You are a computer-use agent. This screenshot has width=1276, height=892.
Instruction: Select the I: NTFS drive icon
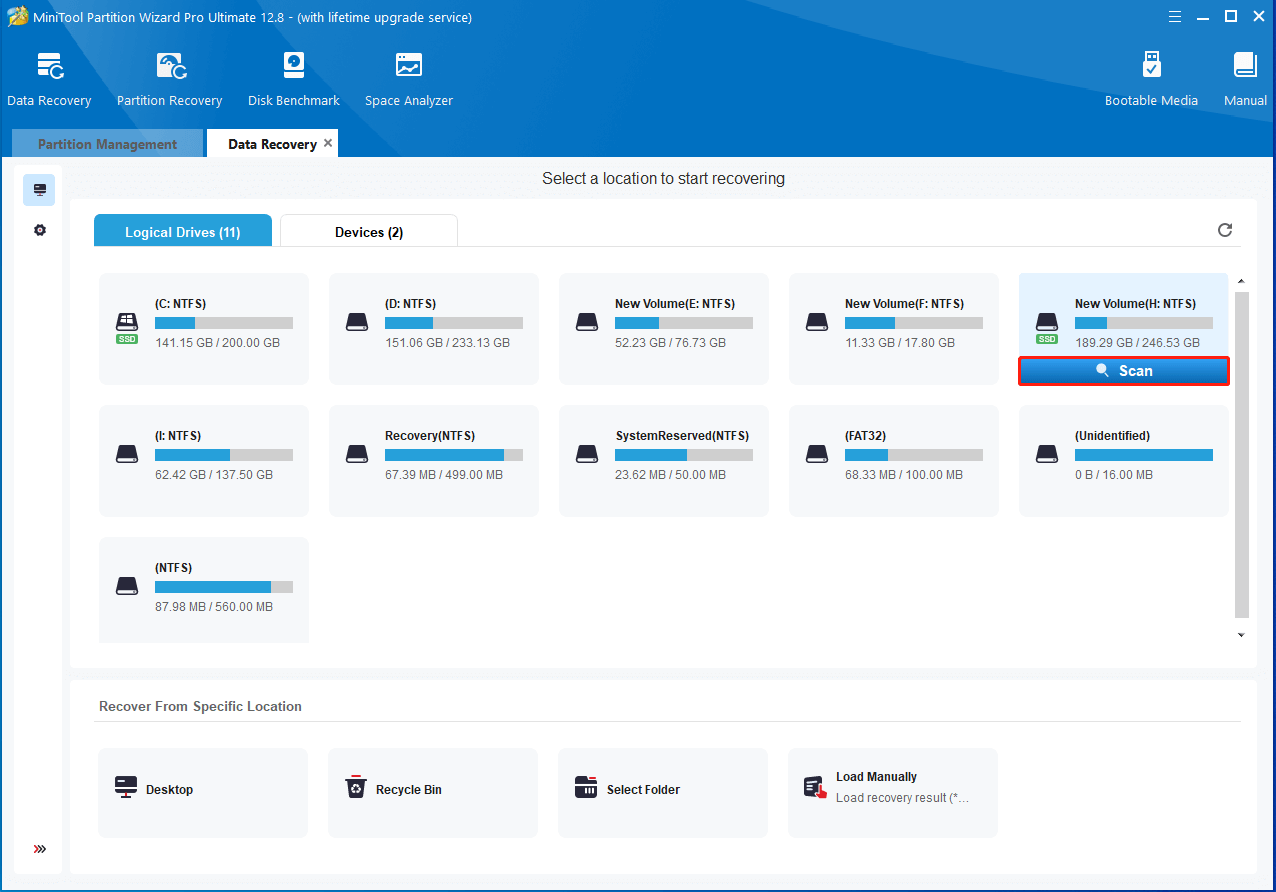(127, 455)
